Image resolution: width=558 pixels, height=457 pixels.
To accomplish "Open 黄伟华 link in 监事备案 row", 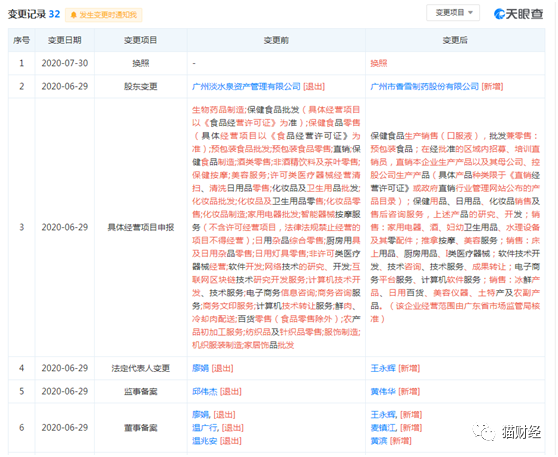I will coord(383,392).
